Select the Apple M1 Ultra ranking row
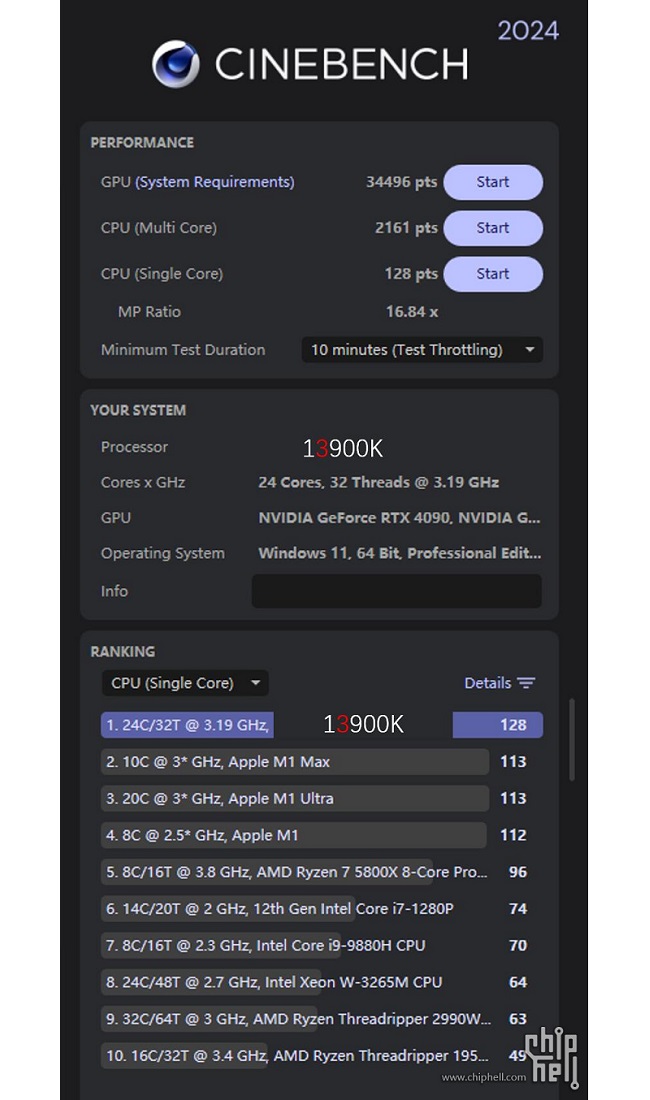 (x=295, y=799)
